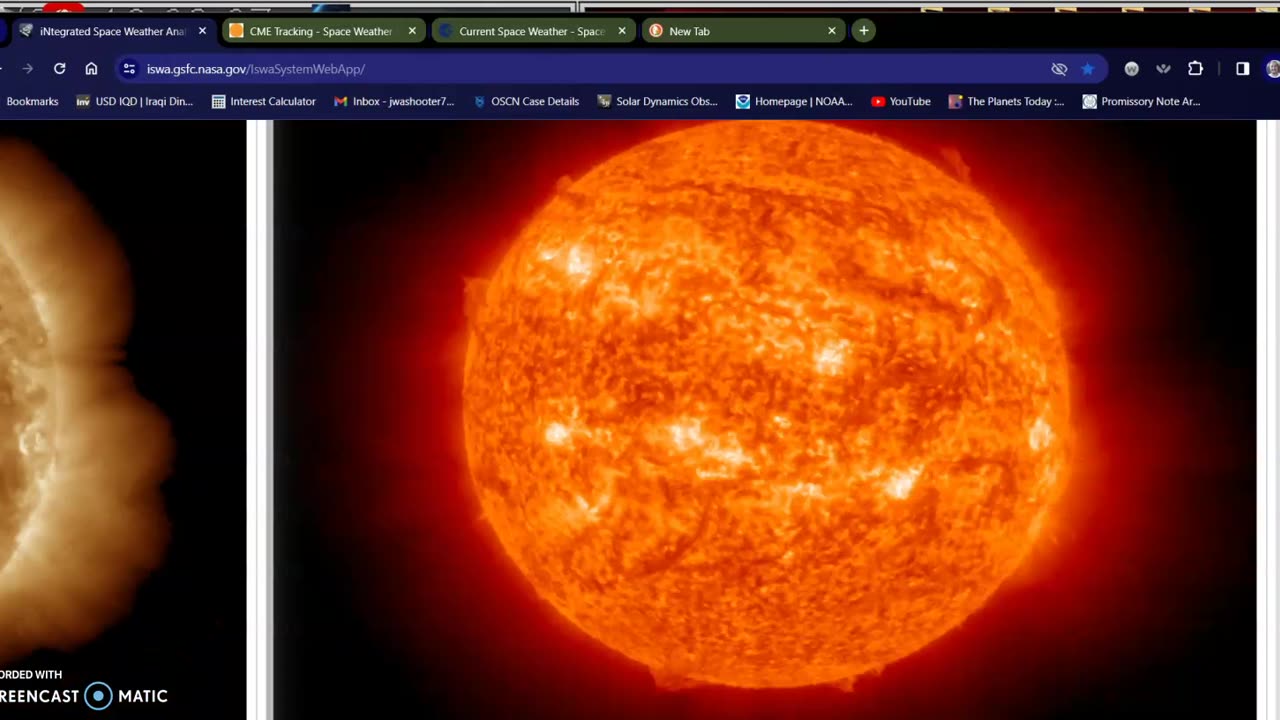1280x720 pixels.
Task: Open the Interest Calculator bookmark
Action: [264, 101]
